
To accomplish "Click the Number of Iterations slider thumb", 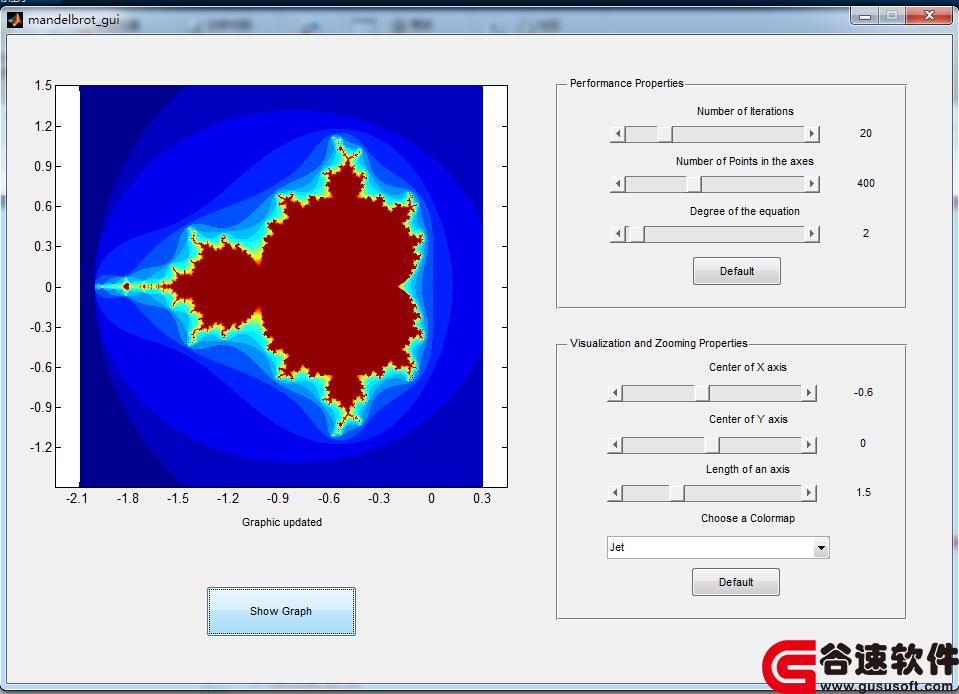I will (665, 133).
